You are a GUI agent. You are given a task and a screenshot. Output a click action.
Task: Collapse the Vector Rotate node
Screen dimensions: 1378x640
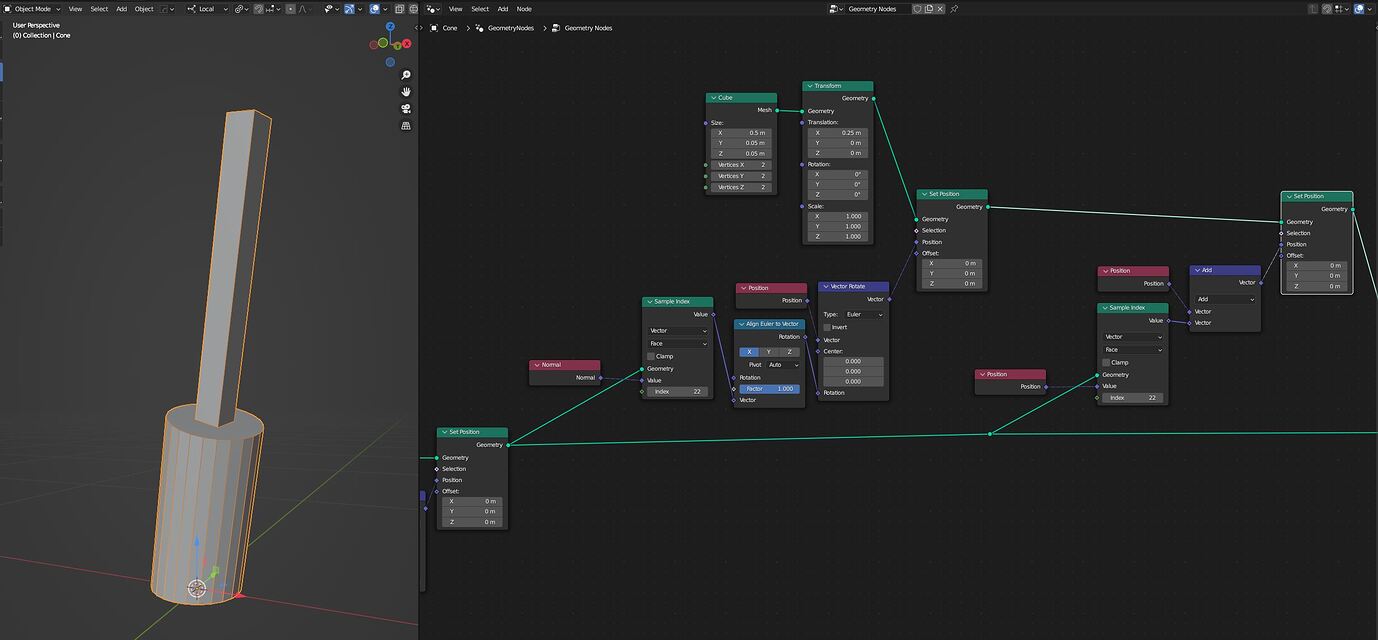824,286
